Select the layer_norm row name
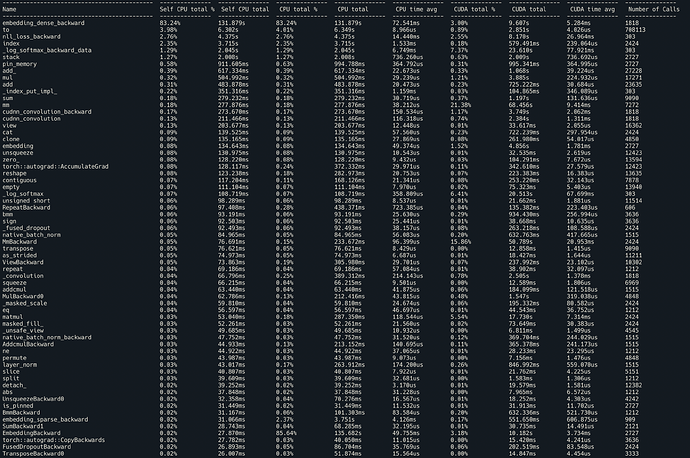 click(20, 365)
